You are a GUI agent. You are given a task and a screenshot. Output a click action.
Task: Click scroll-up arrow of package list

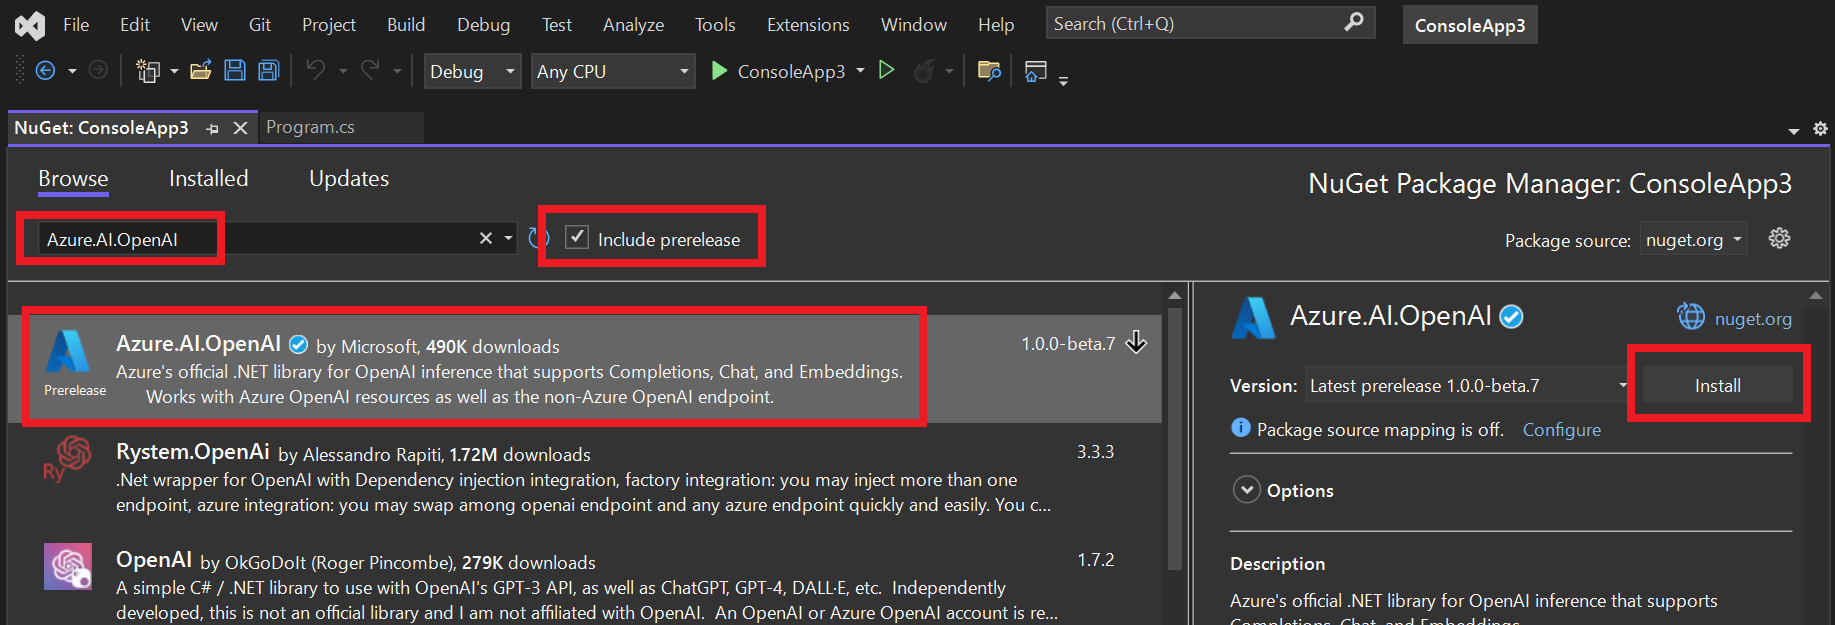coord(1175,295)
